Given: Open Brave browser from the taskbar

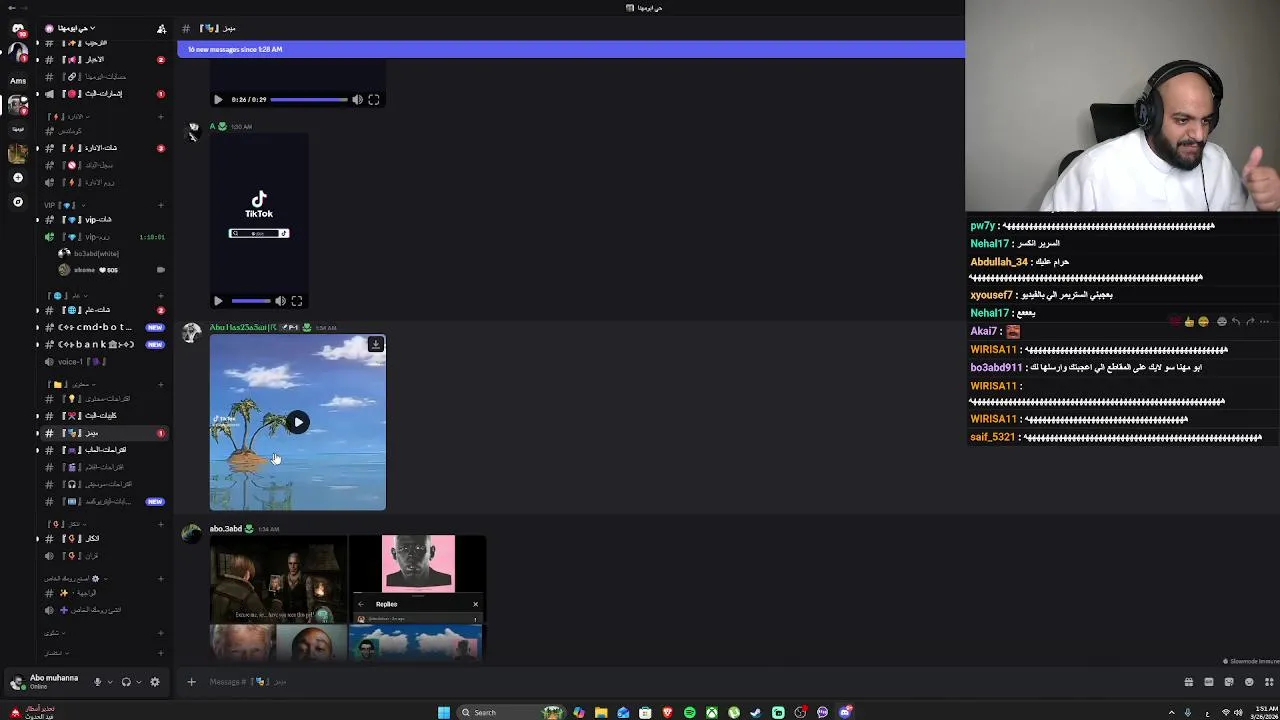Looking at the screenshot, I should (x=667, y=712).
